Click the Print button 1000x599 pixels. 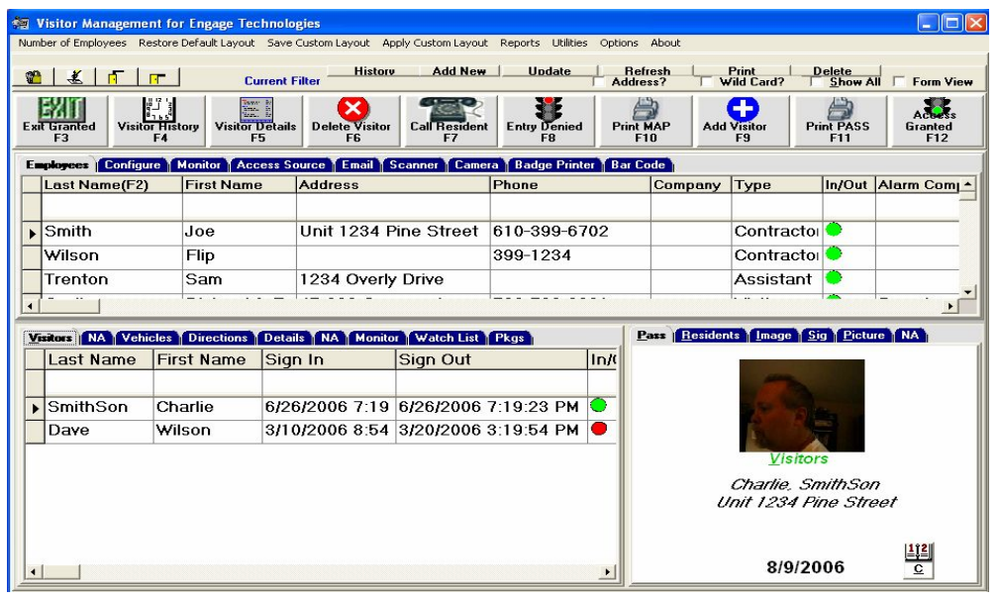pyautogui.click(x=742, y=70)
